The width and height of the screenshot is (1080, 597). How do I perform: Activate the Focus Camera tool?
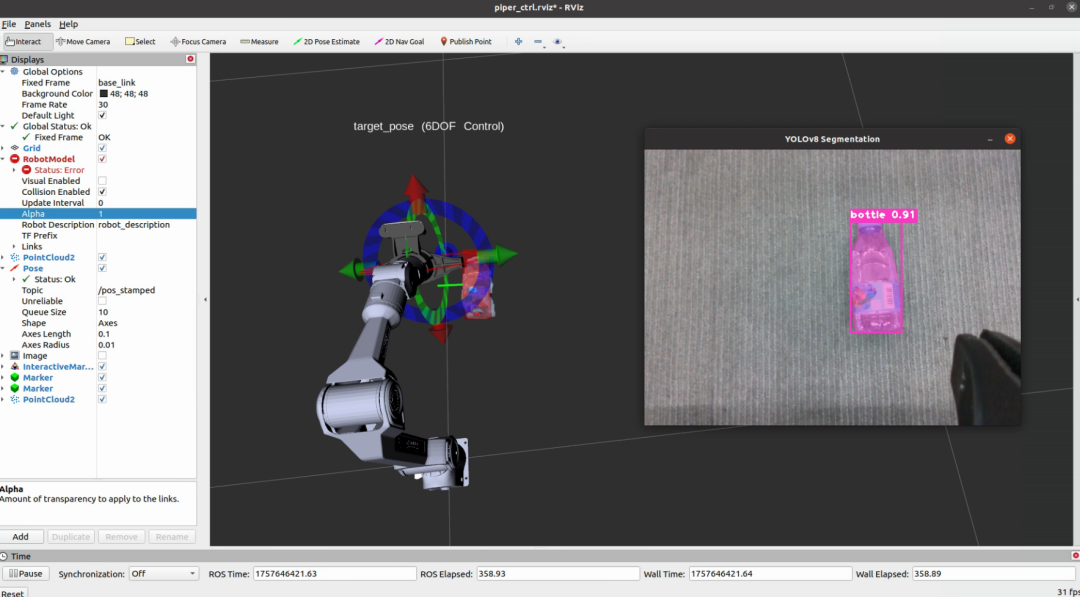click(x=198, y=41)
